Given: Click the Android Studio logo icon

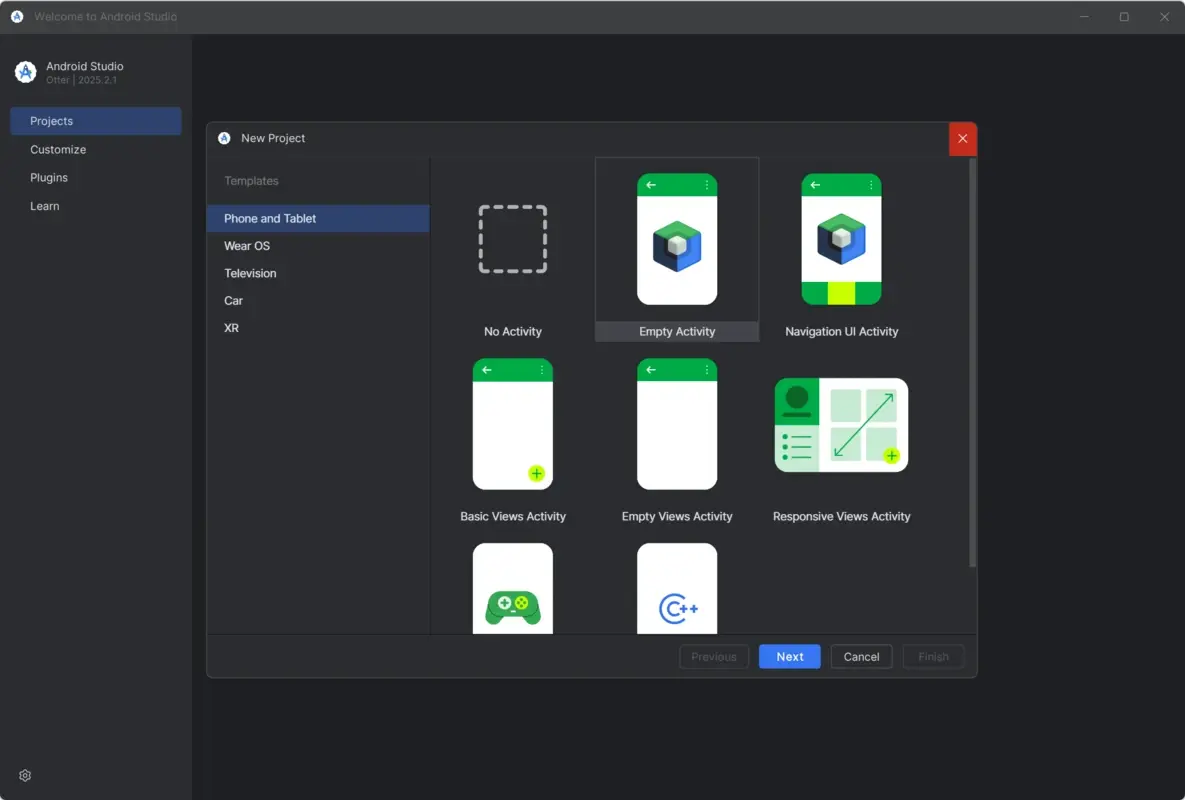Looking at the screenshot, I should point(25,71).
